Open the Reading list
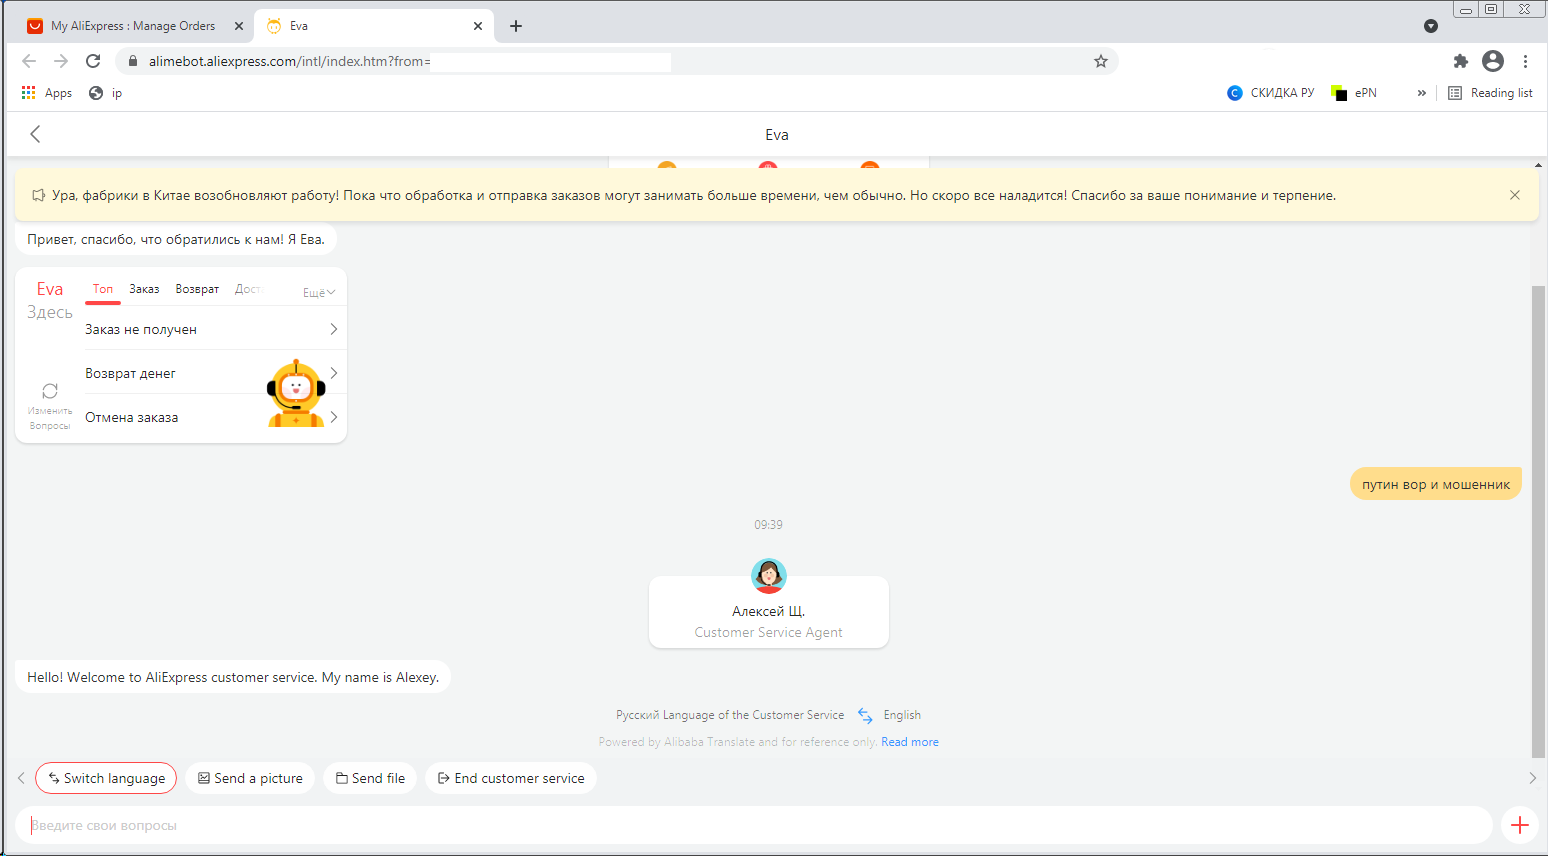 1490,93
